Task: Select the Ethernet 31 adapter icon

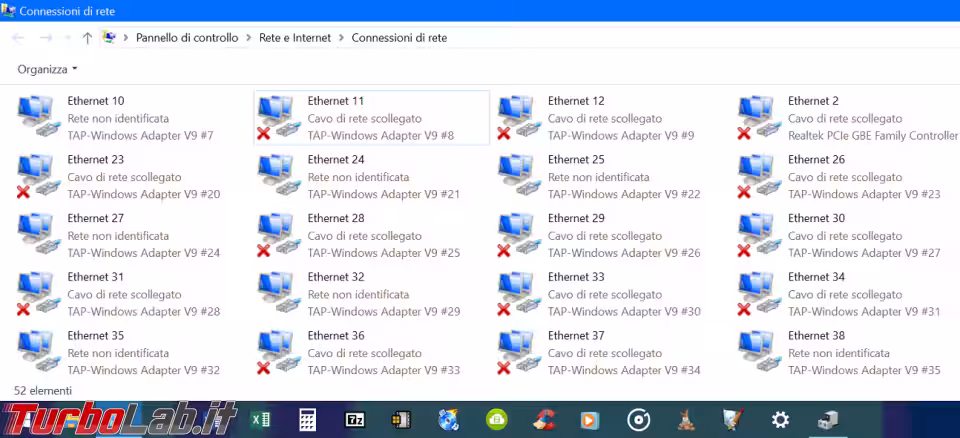Action: (x=39, y=294)
